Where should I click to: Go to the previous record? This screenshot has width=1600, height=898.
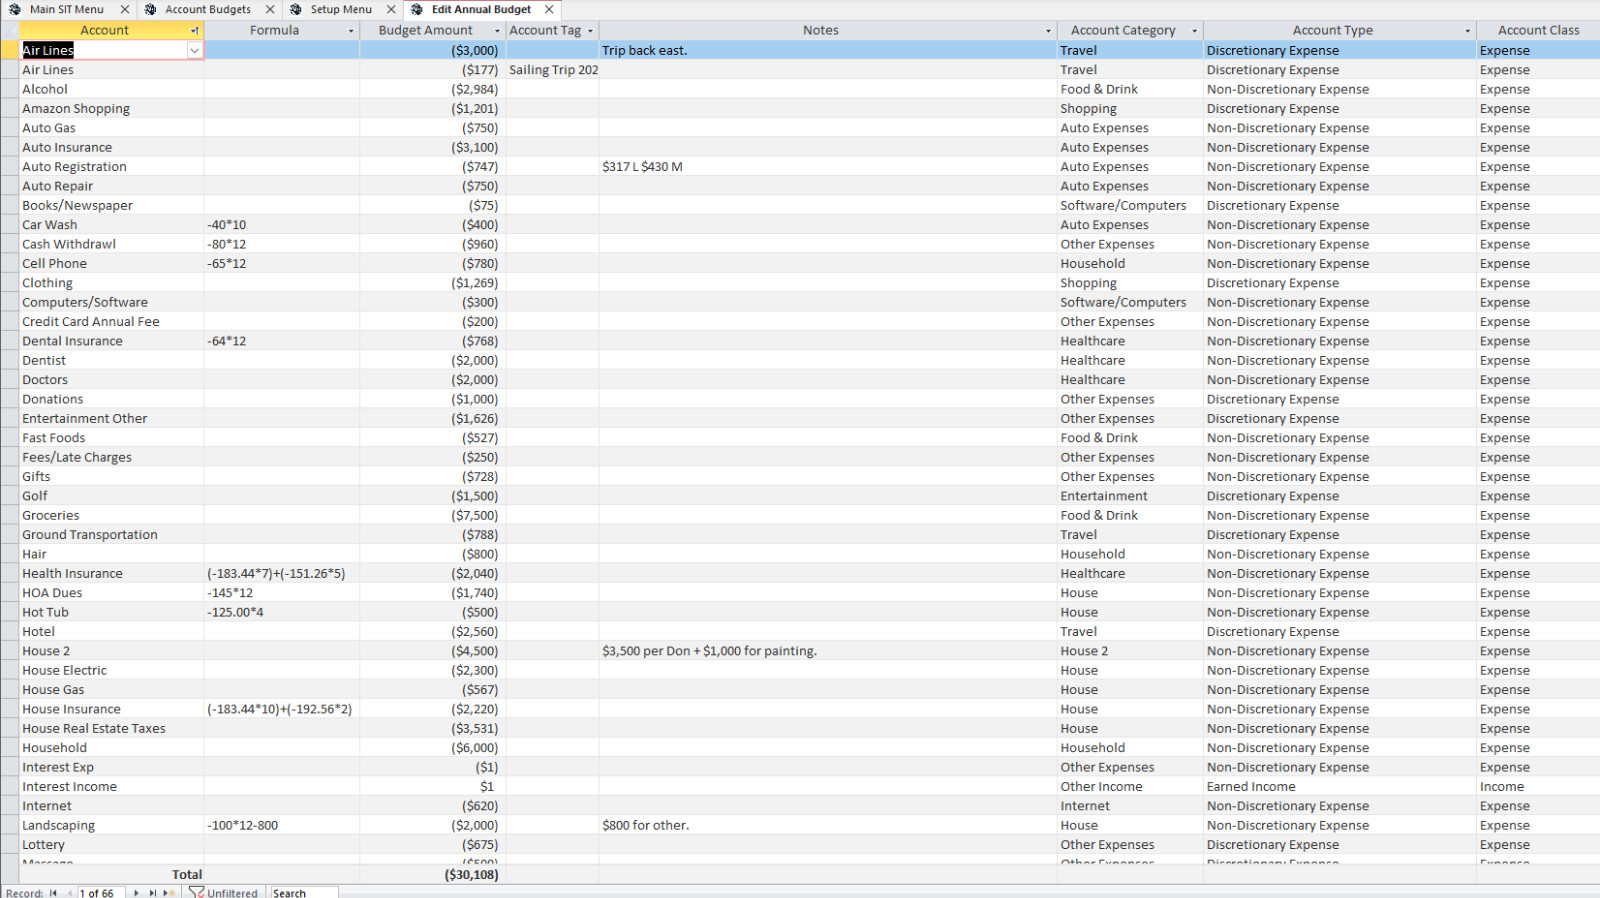click(70, 893)
